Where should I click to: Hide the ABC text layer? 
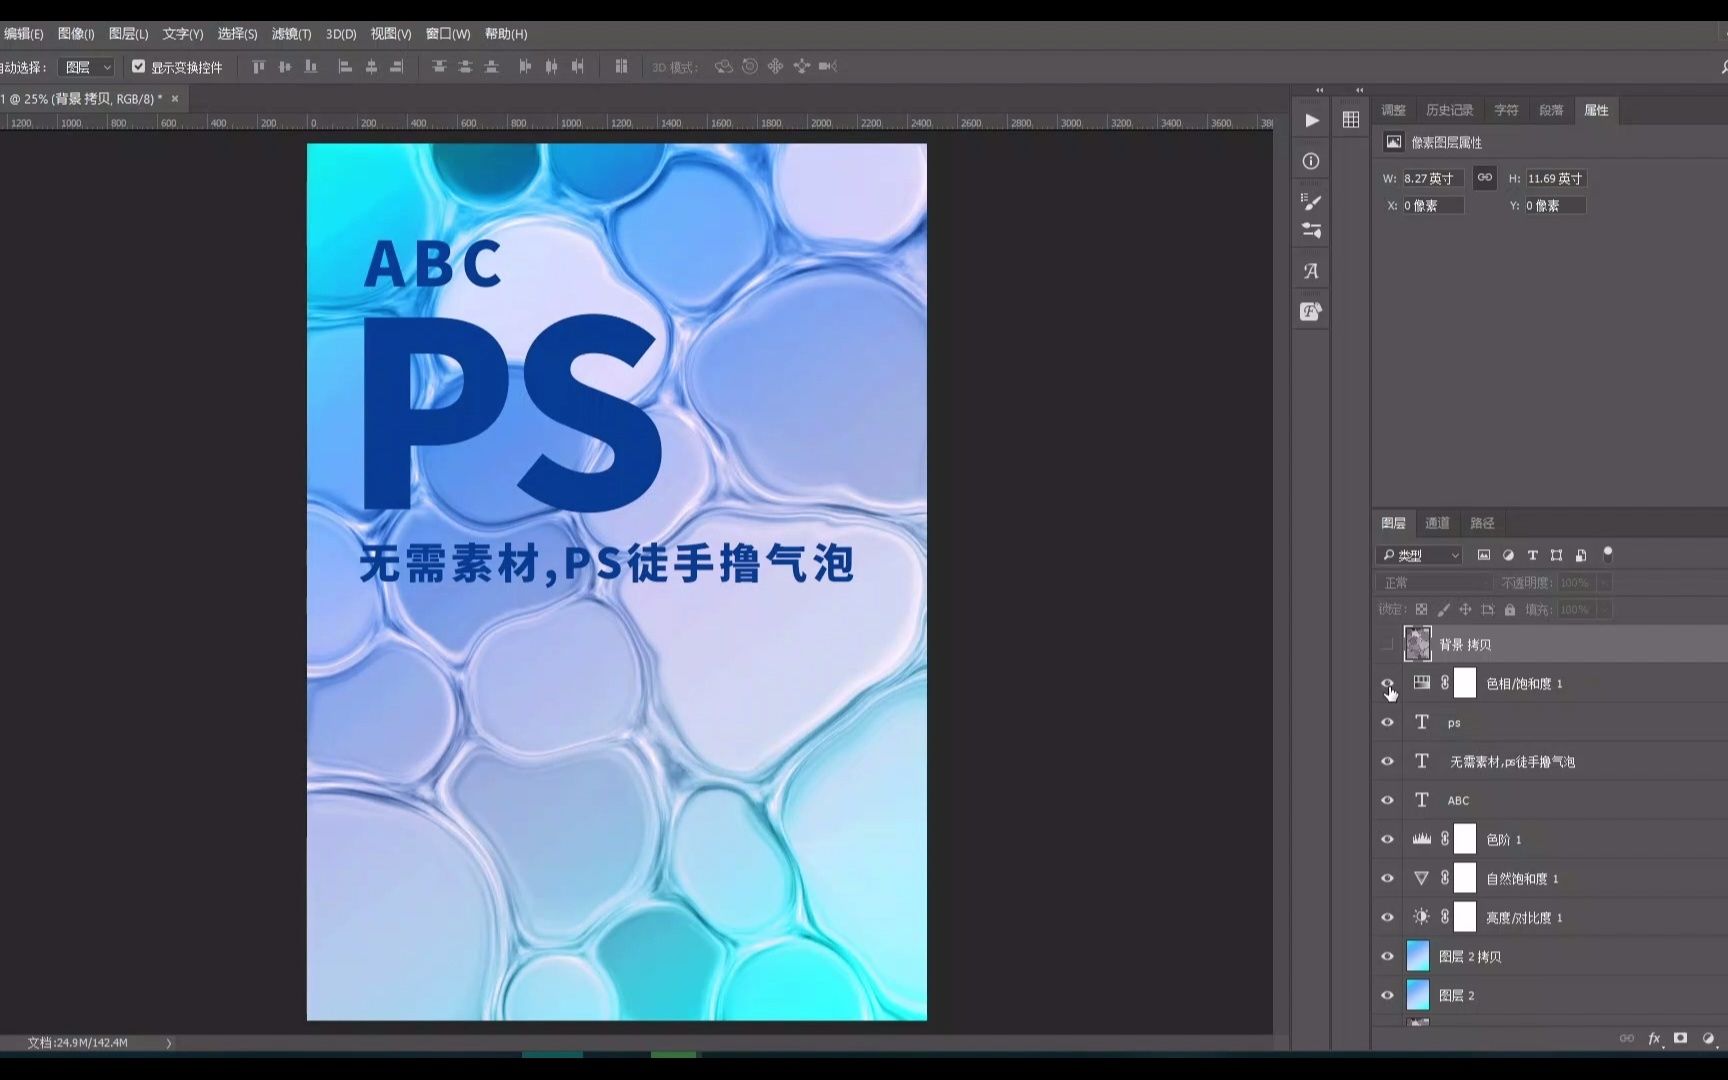1387,801
